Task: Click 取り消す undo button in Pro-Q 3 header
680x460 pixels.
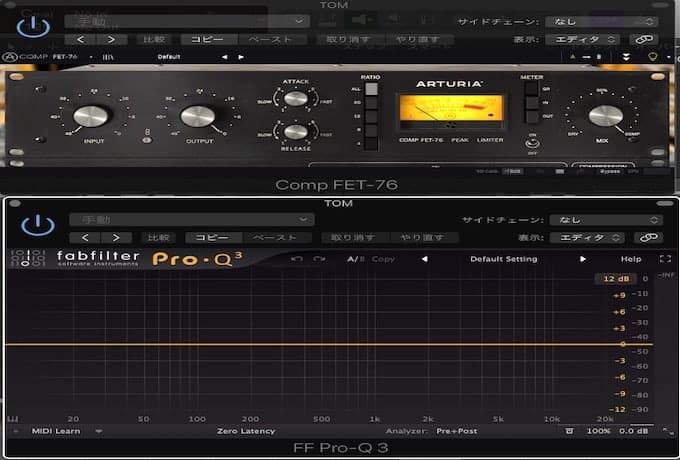Action: (x=356, y=238)
